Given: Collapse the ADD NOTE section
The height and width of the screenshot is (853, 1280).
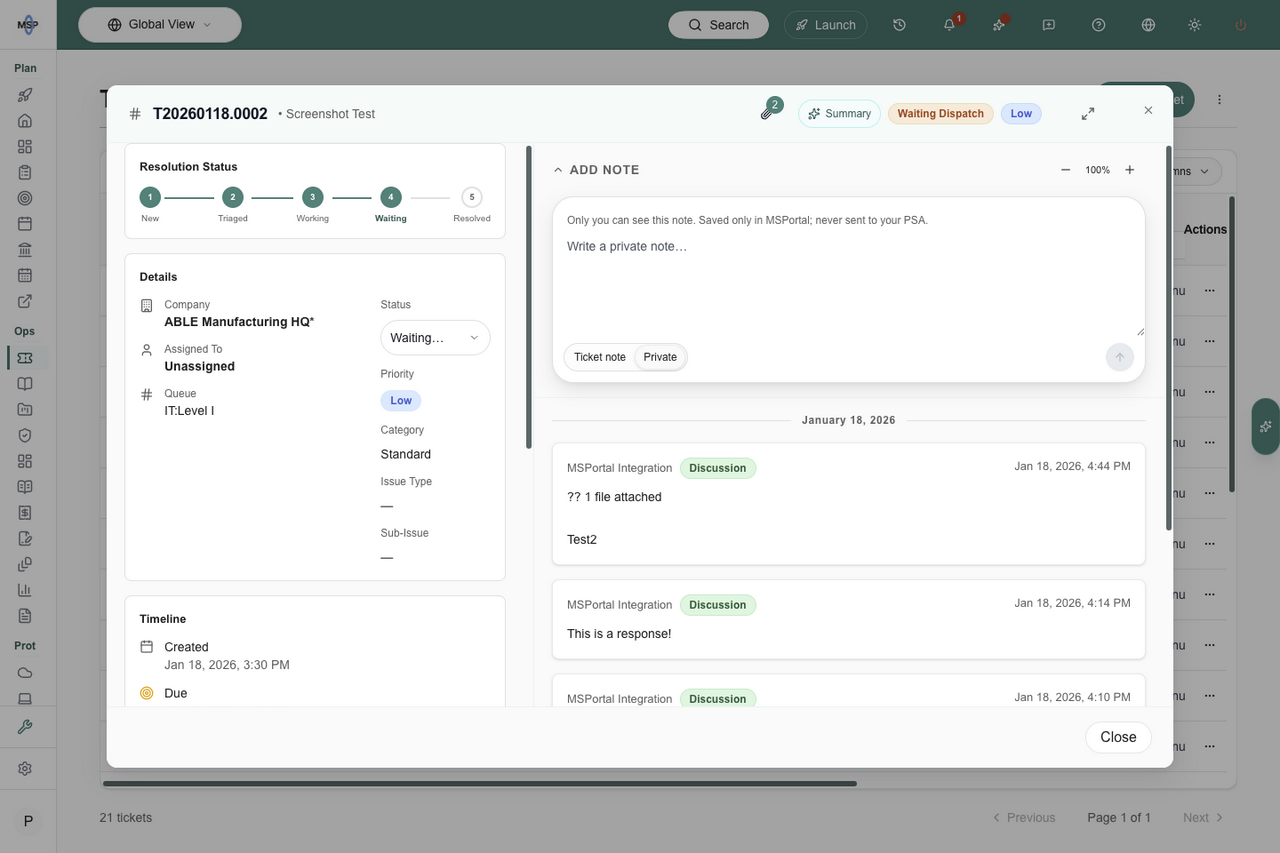Looking at the screenshot, I should pos(596,170).
